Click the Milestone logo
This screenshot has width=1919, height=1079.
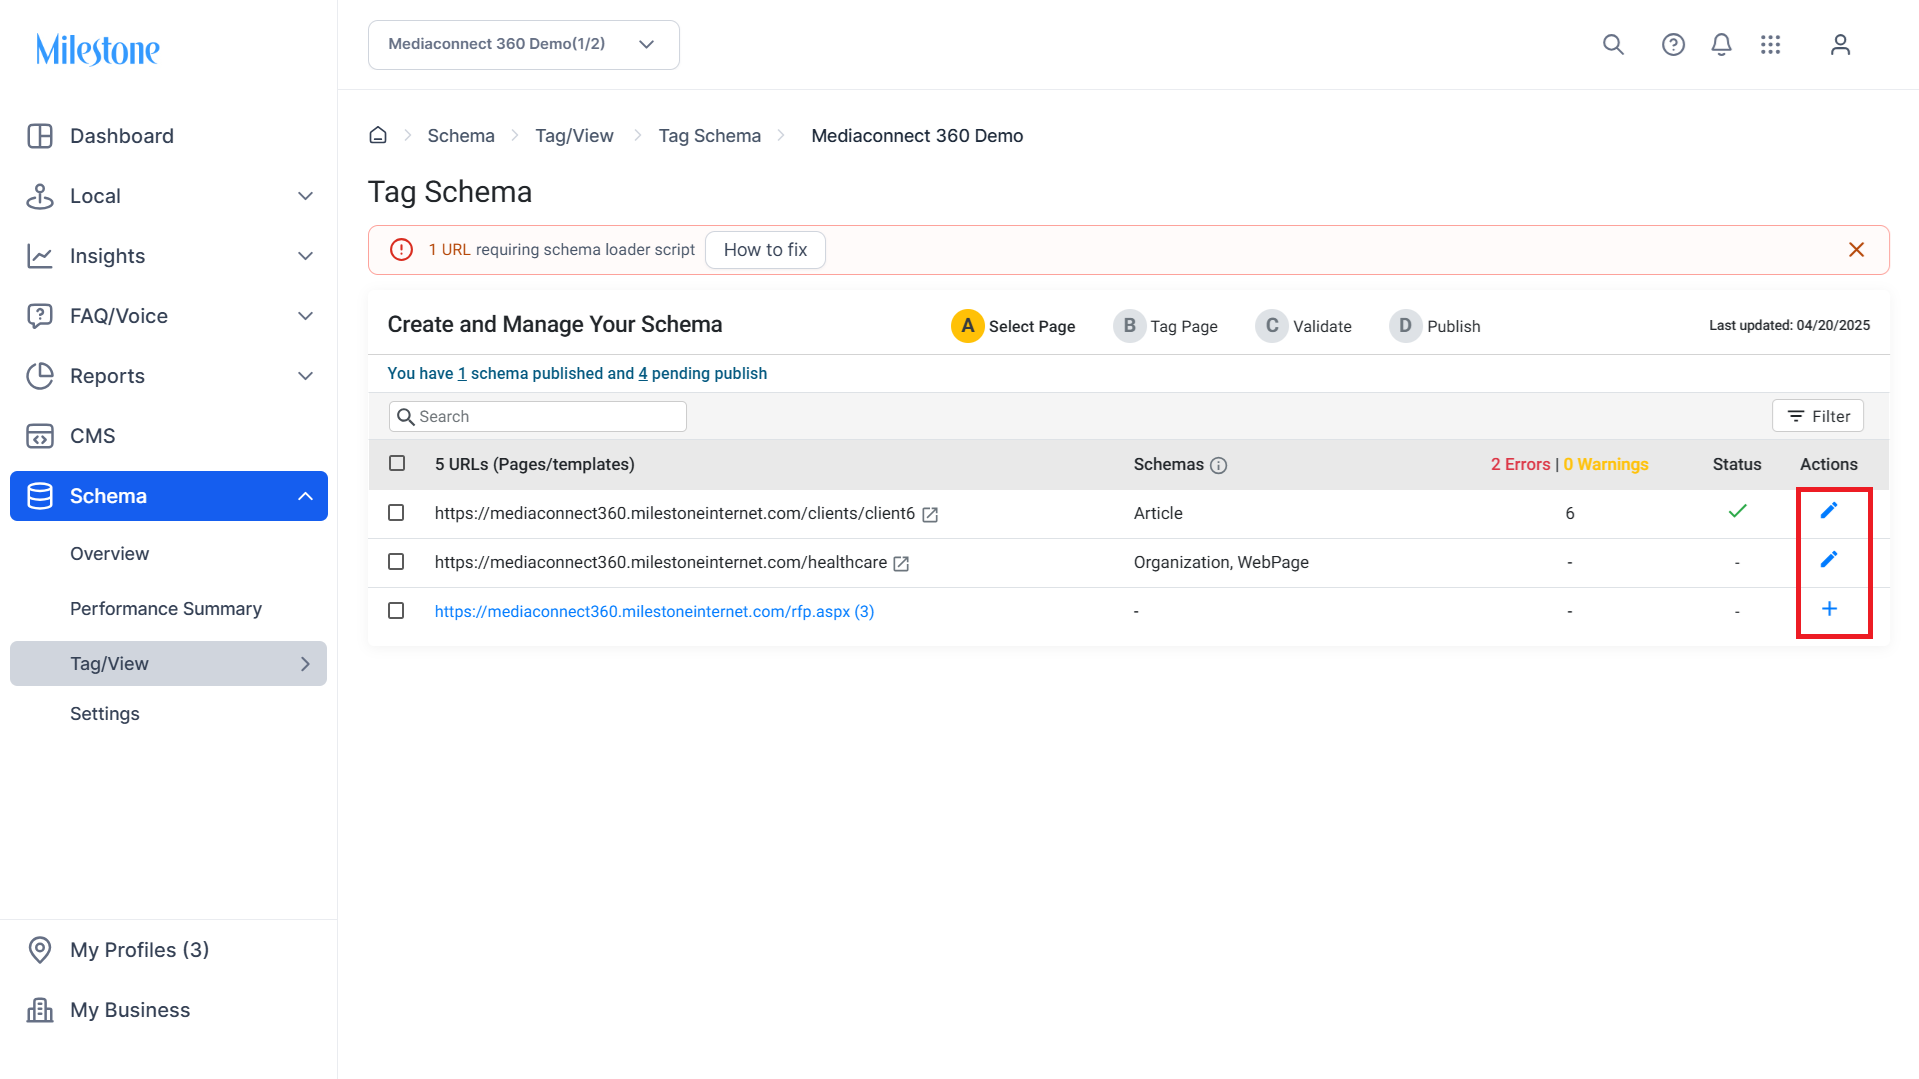pos(98,49)
